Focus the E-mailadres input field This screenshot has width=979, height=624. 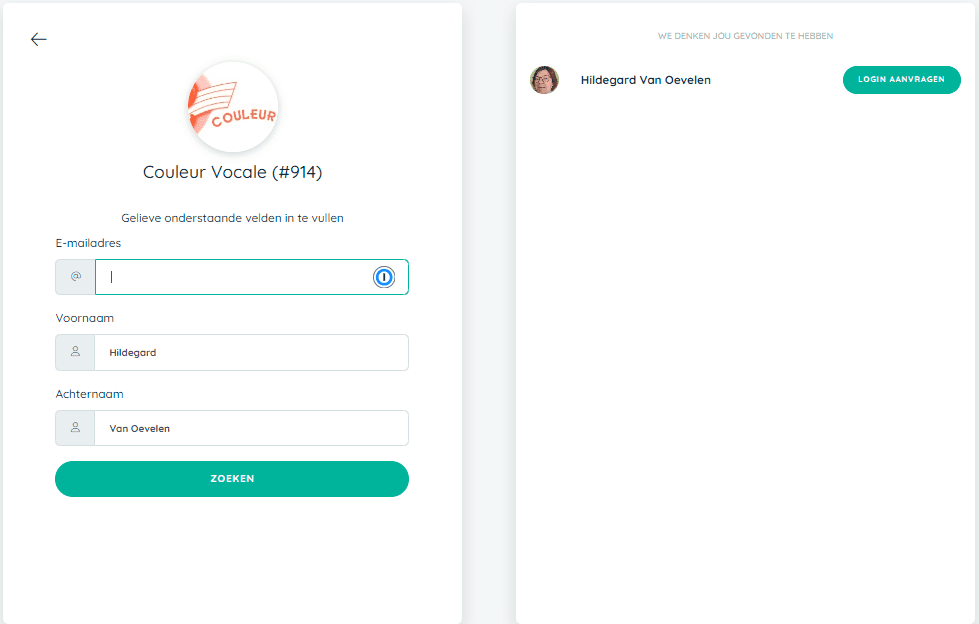pyautogui.click(x=252, y=277)
